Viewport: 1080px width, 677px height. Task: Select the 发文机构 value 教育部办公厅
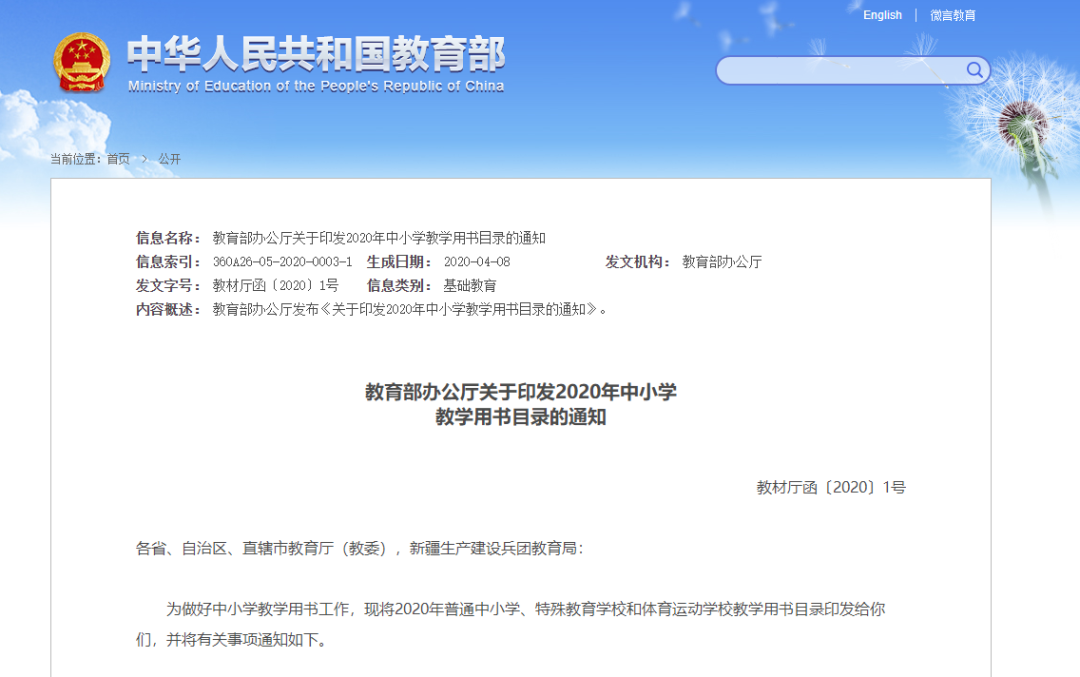(722, 261)
